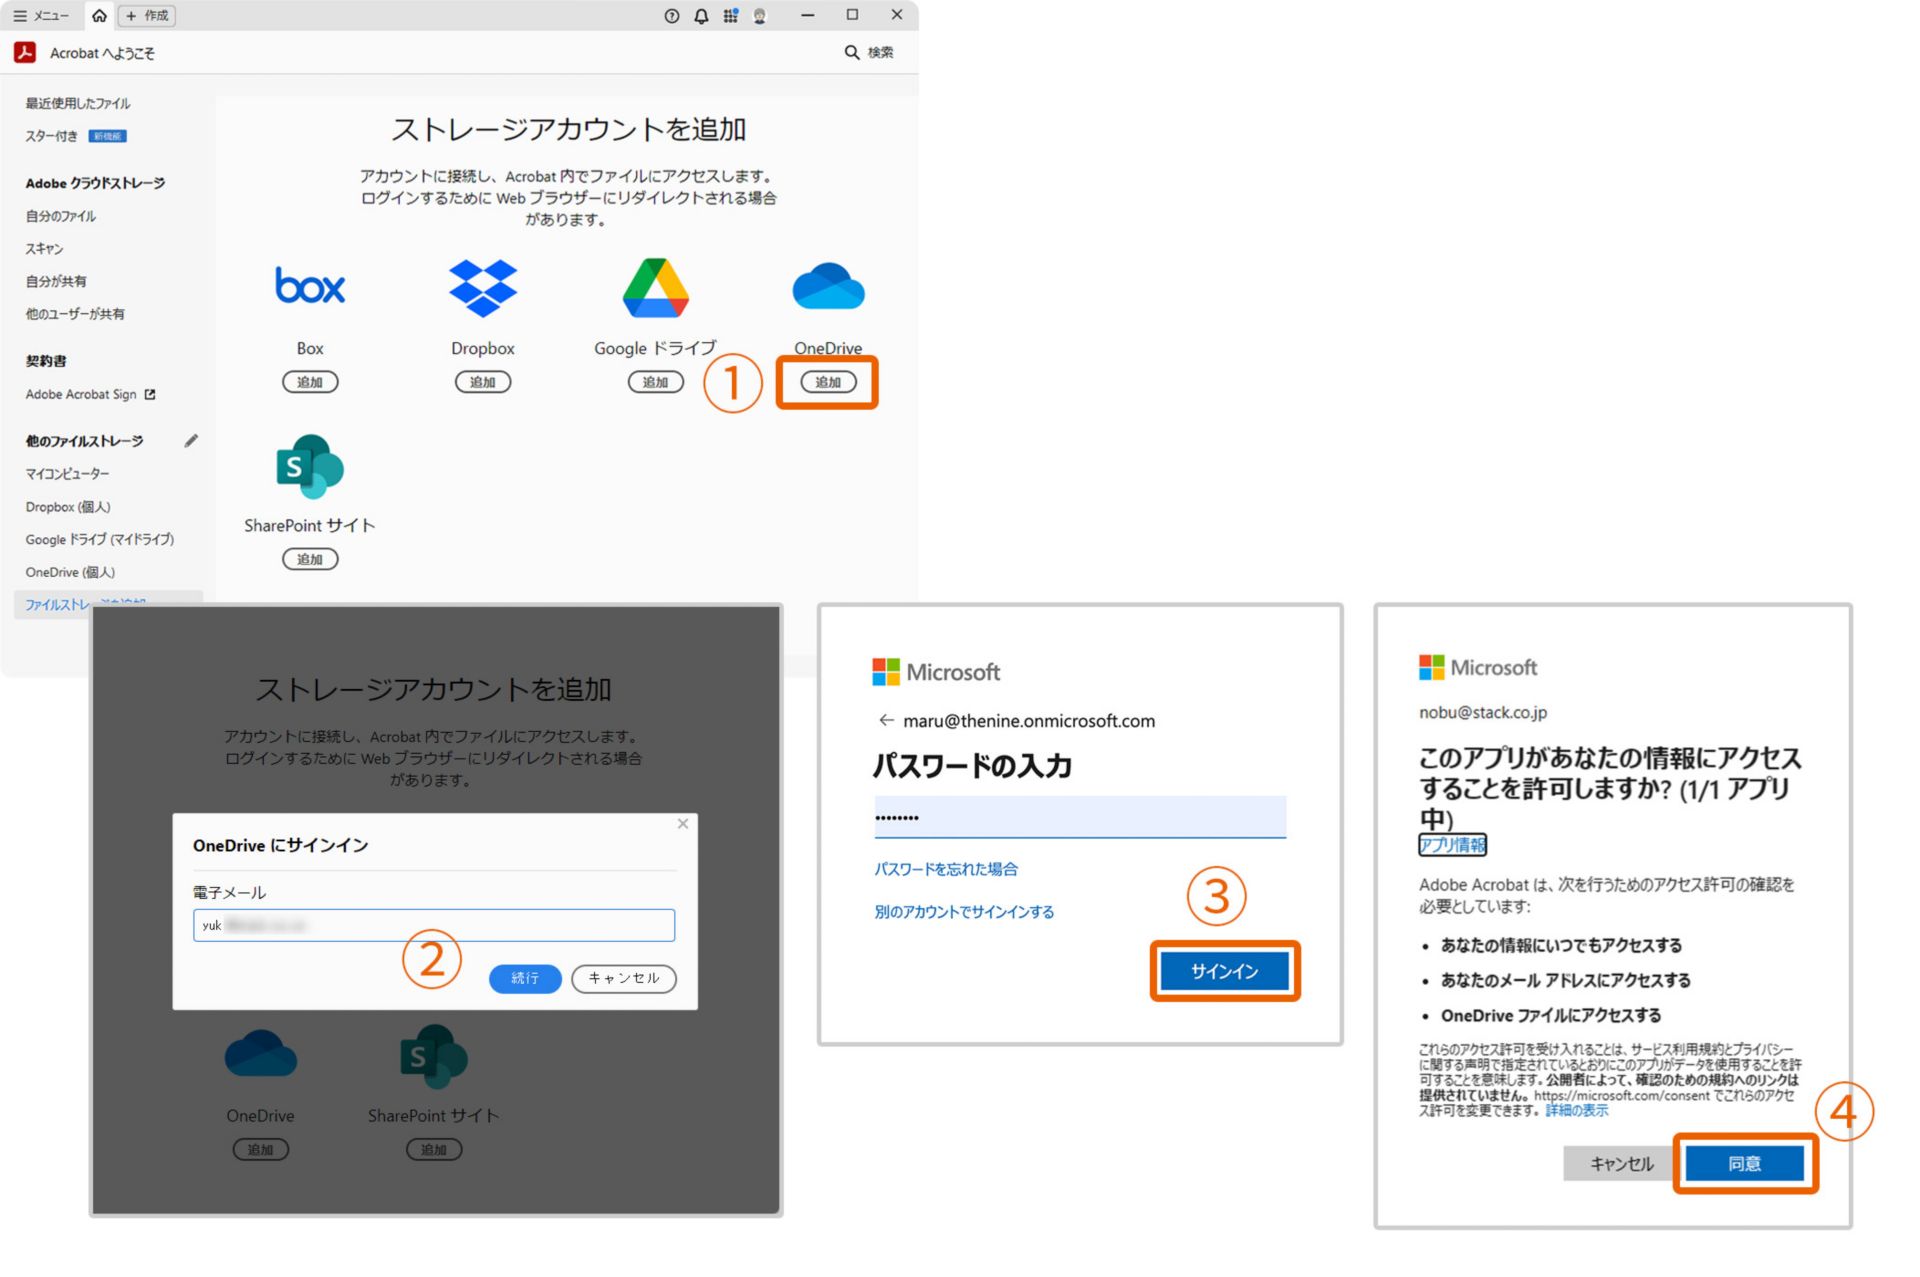Screen dimensions: 1920x1277
Task: Click キャンセル in Microsoft consent window
Action: [1621, 1164]
